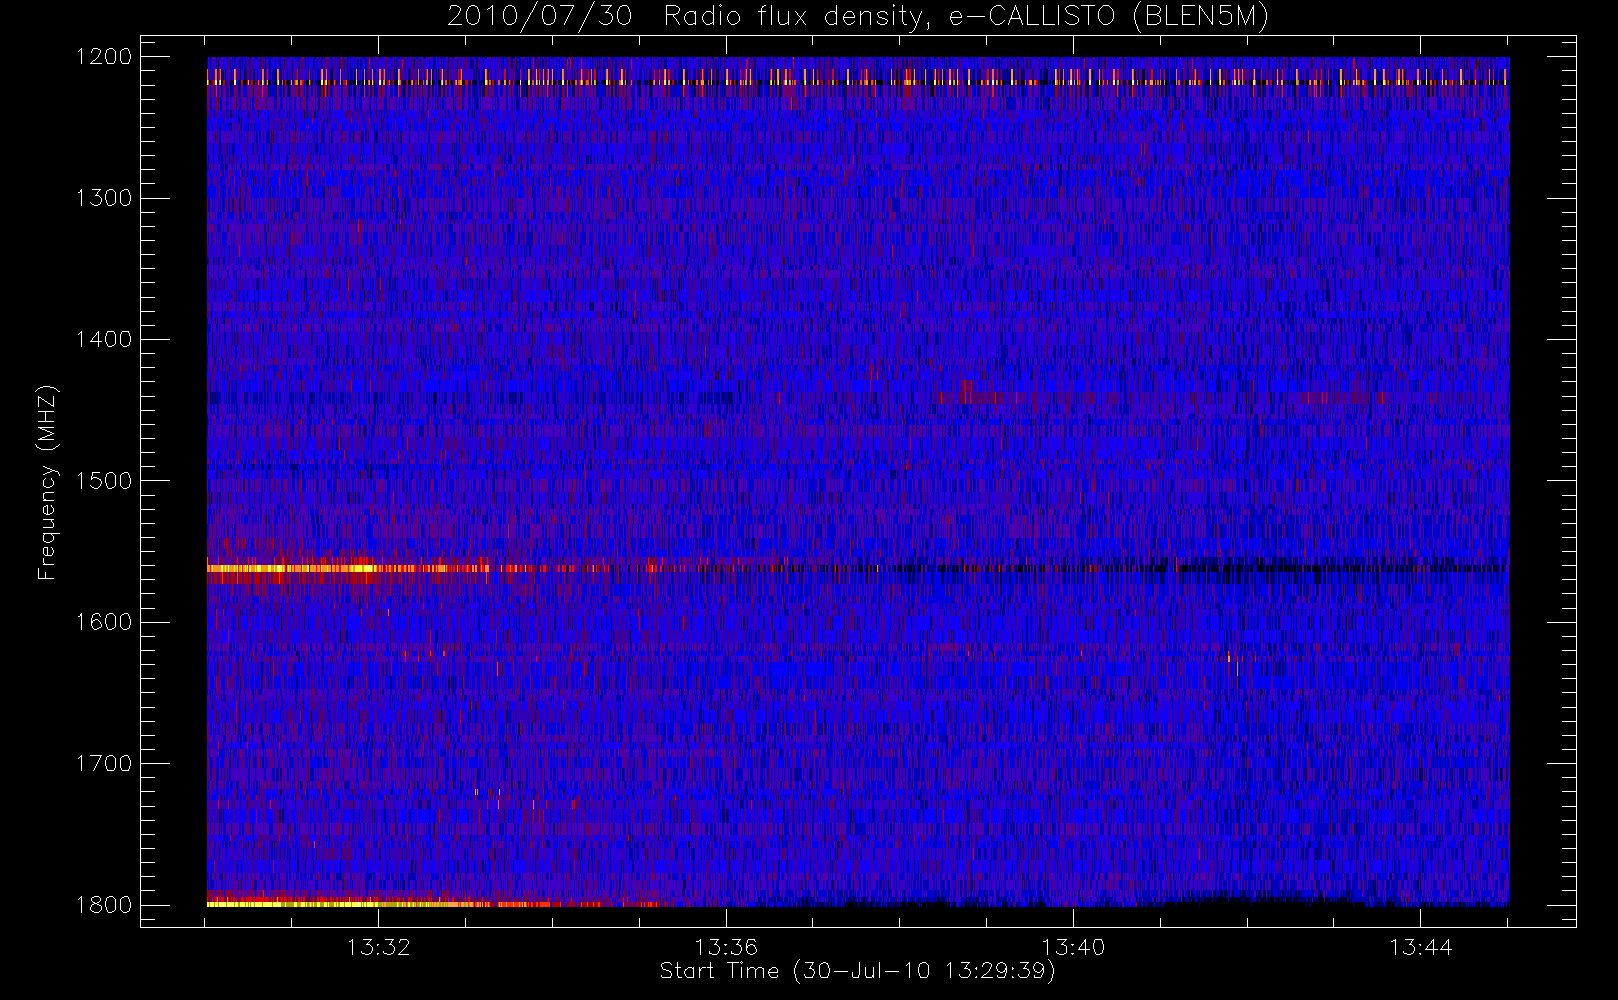Click the 1700 frequency axis label
This screenshot has width=1618, height=1000.
point(104,763)
